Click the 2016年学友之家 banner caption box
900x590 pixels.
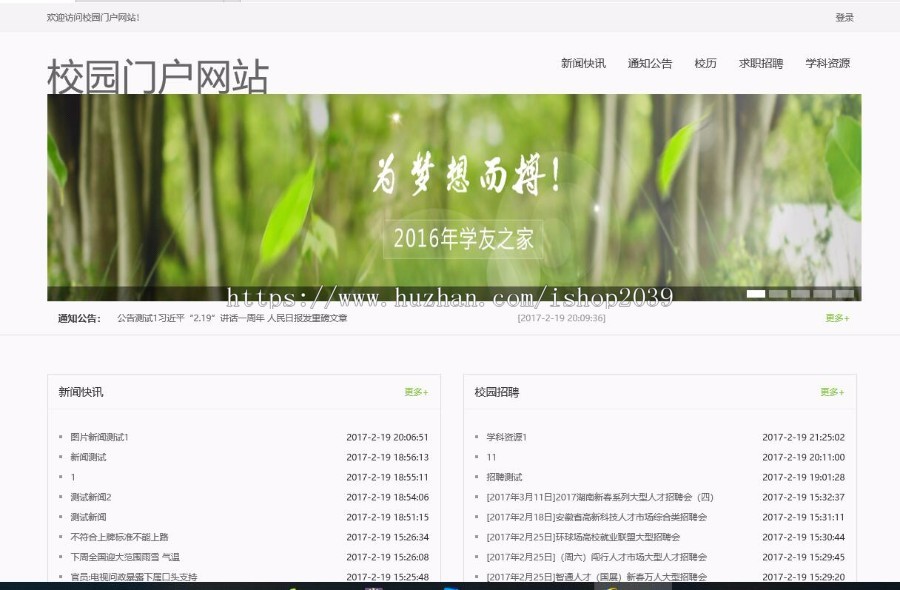pos(463,239)
